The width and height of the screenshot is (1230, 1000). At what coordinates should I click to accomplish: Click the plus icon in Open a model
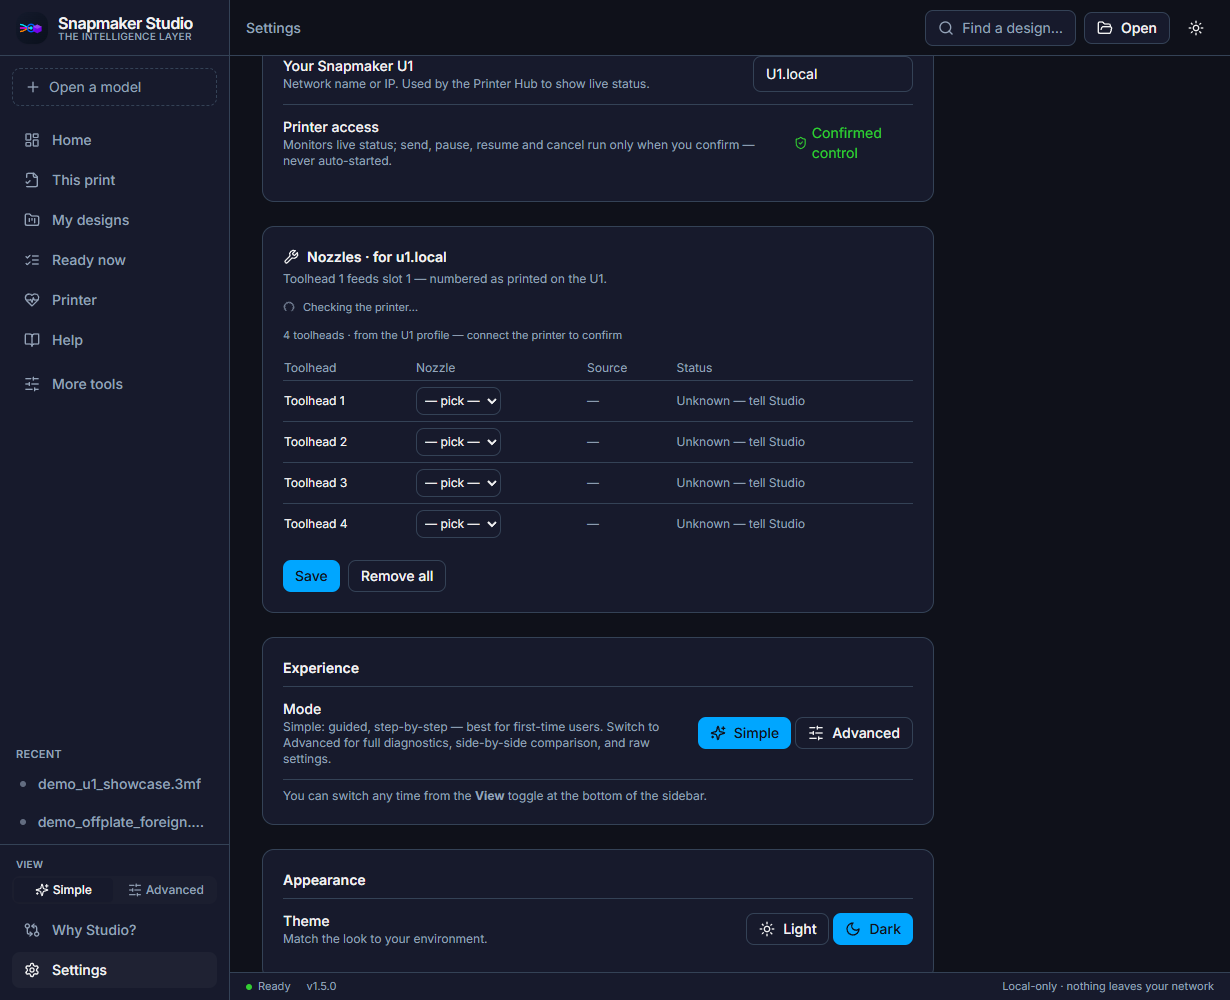tap(33, 87)
